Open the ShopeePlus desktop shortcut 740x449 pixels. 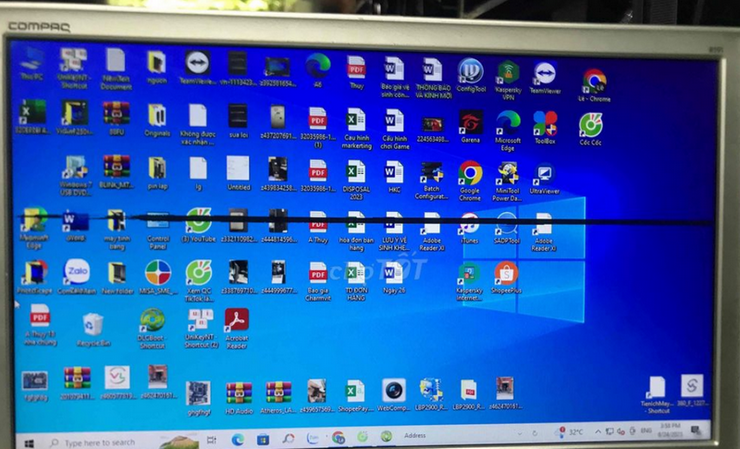coord(506,278)
